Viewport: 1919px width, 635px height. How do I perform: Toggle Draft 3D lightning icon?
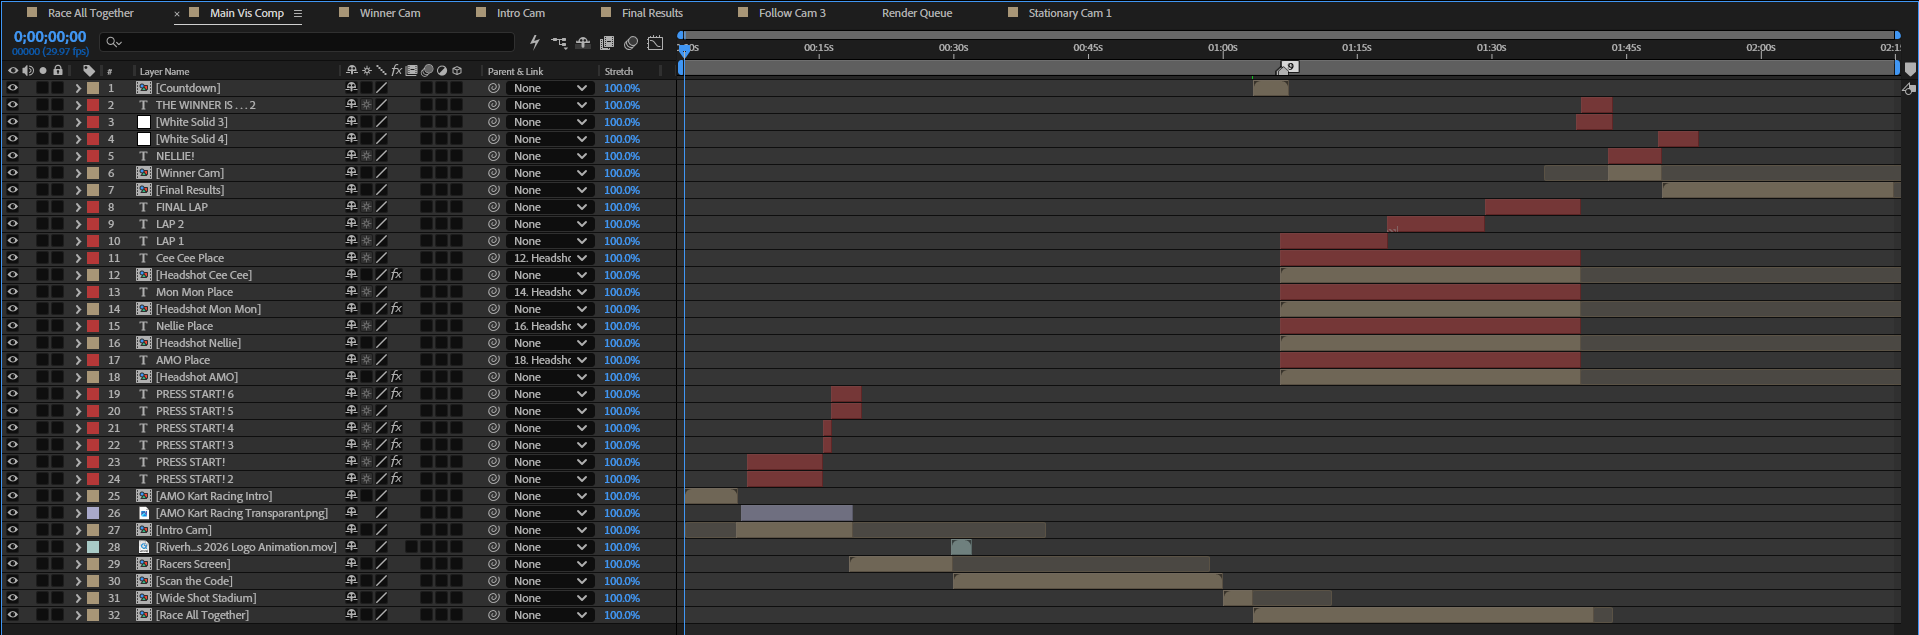(x=534, y=42)
